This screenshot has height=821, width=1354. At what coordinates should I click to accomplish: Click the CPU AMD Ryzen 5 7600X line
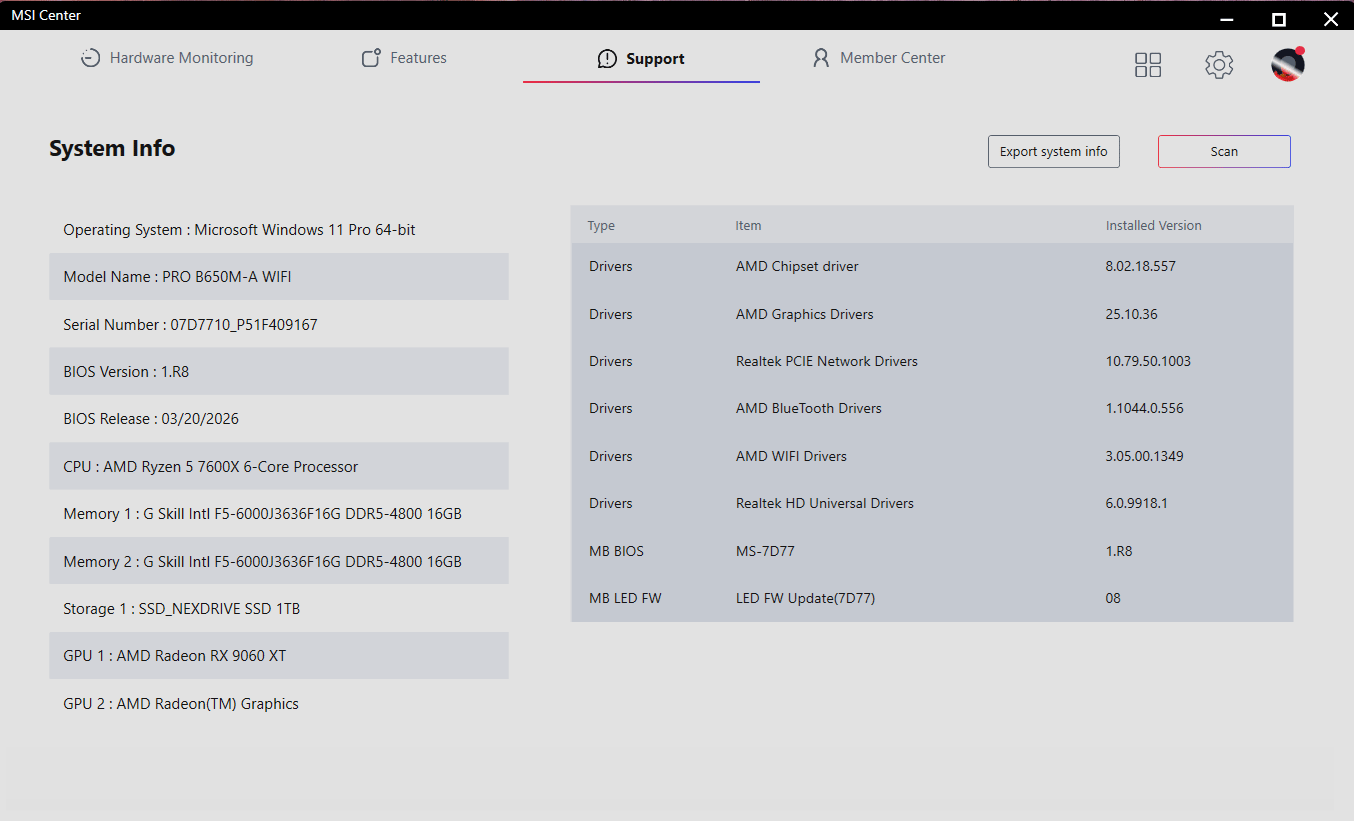tap(279, 467)
